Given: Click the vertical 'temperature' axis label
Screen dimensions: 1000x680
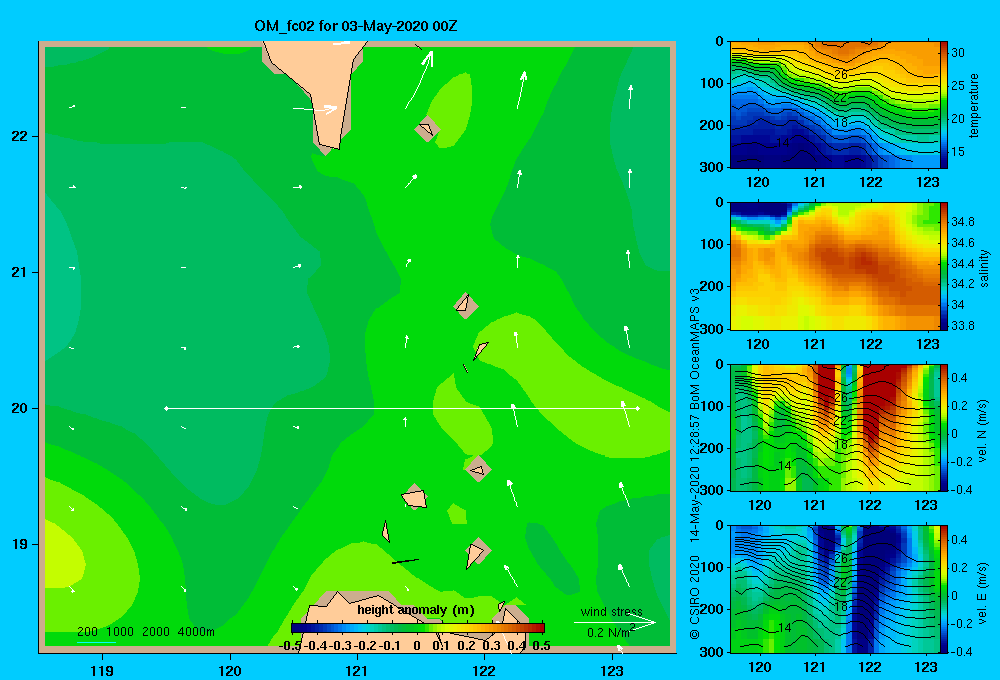Looking at the screenshot, I should (x=974, y=105).
